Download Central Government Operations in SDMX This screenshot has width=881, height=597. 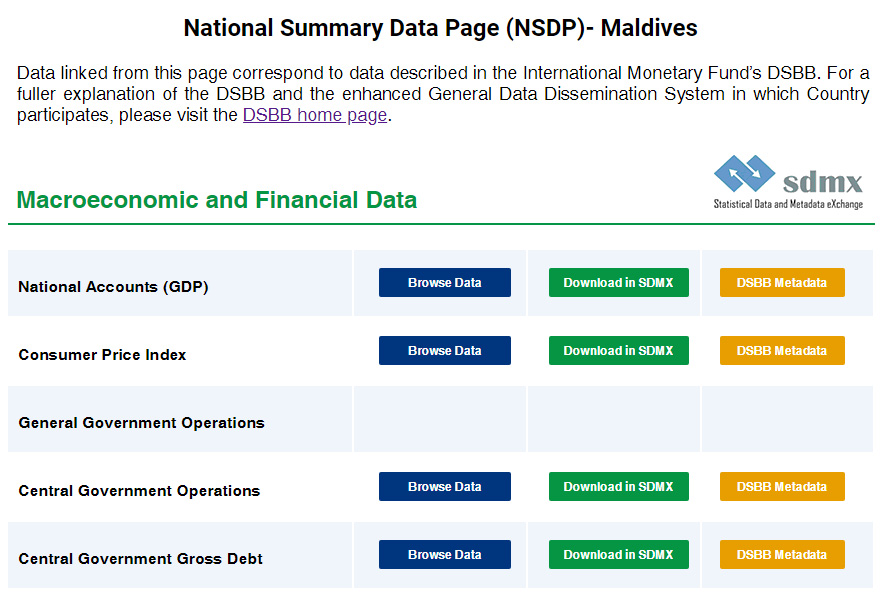619,486
